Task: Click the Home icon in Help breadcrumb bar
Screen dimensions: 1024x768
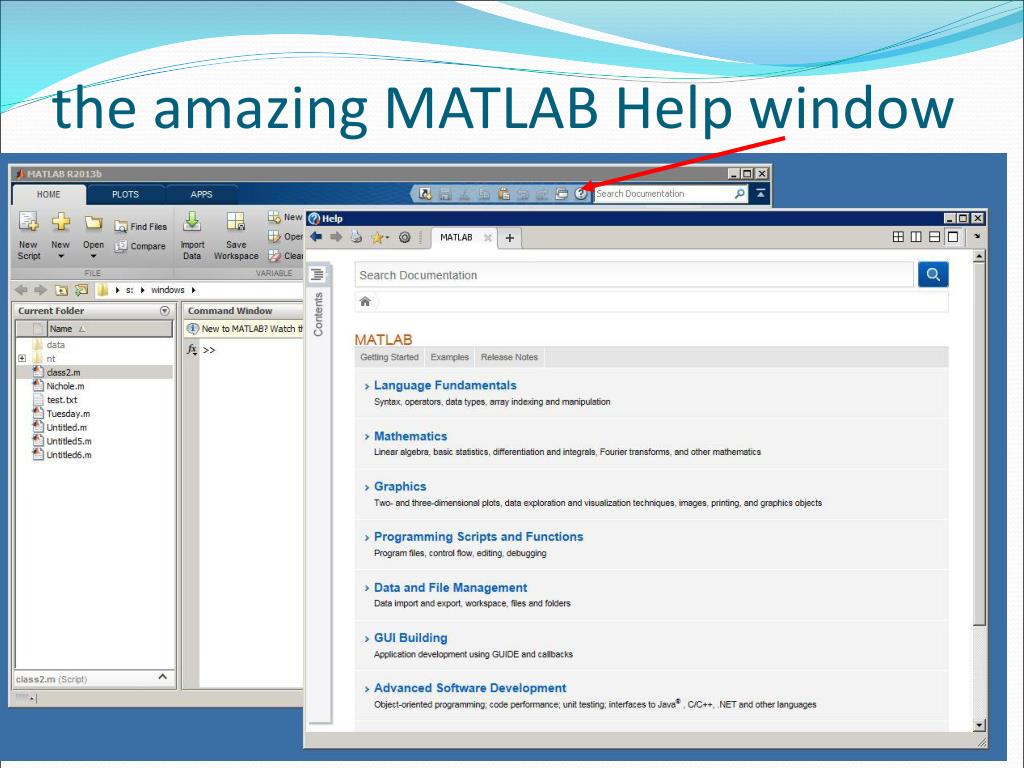Action: coord(365,301)
